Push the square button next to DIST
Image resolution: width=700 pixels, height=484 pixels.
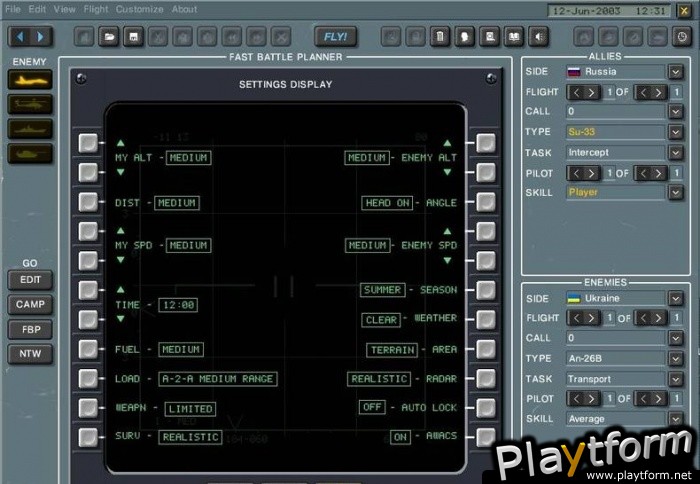[x=88, y=202]
